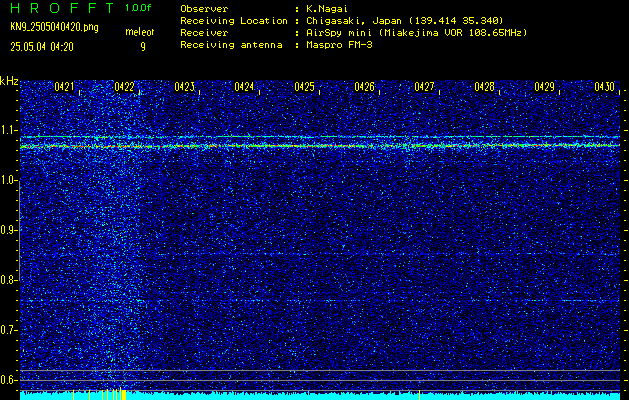Select the AirSpy mini receiver description
The image size is (629, 400).
click(417, 32)
